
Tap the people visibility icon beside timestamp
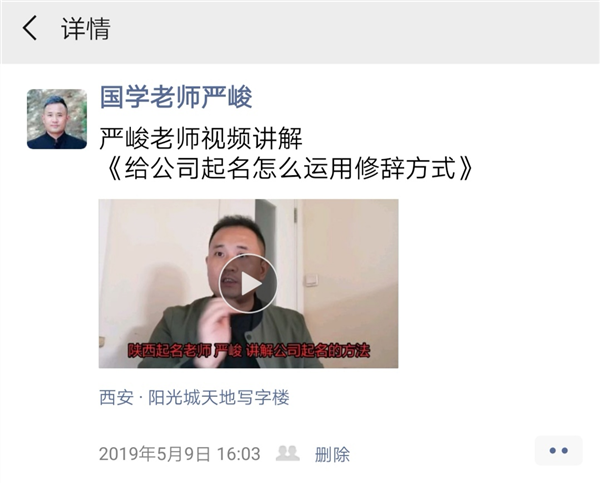coord(287,454)
